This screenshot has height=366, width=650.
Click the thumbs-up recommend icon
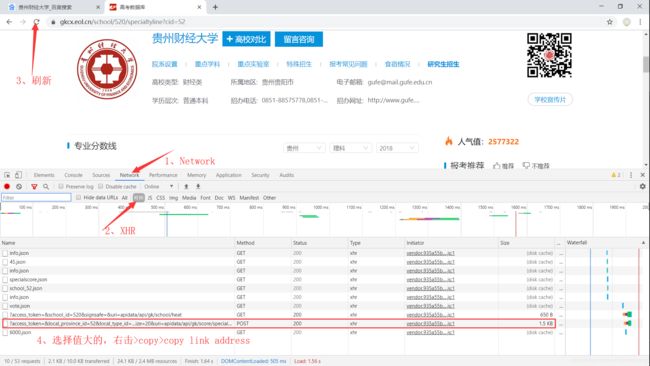coord(497,165)
